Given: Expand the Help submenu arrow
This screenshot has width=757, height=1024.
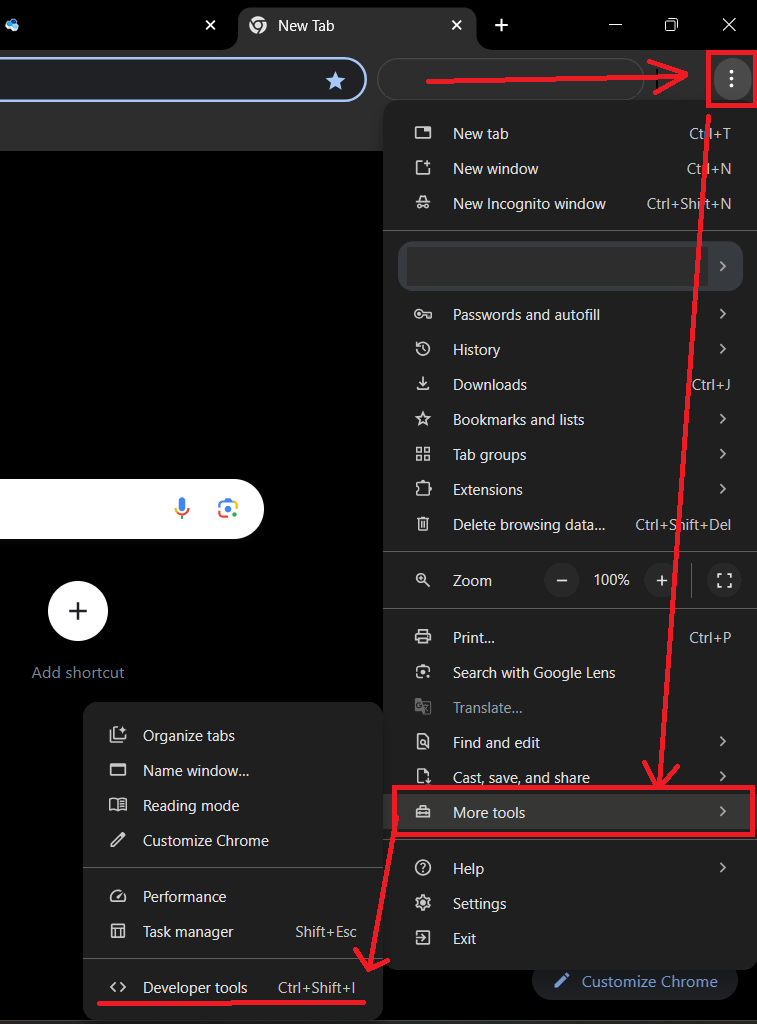Looking at the screenshot, I should pos(722,867).
